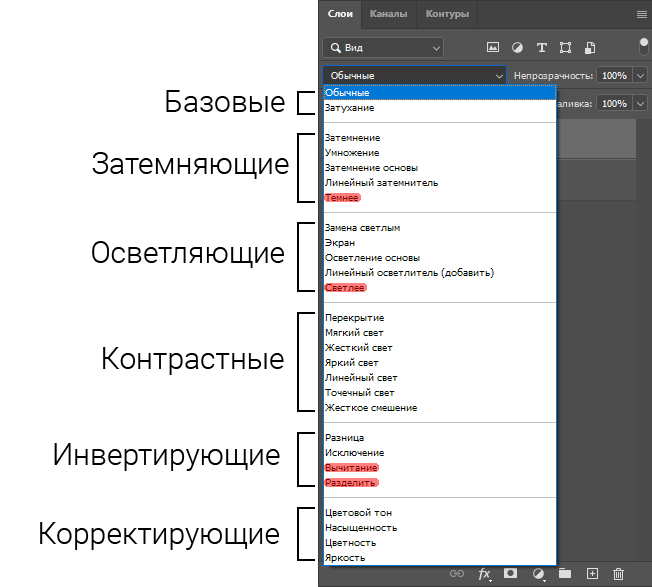Select Мягкий свет blend mode
Screen dimensions: 652x587
click(x=354, y=333)
